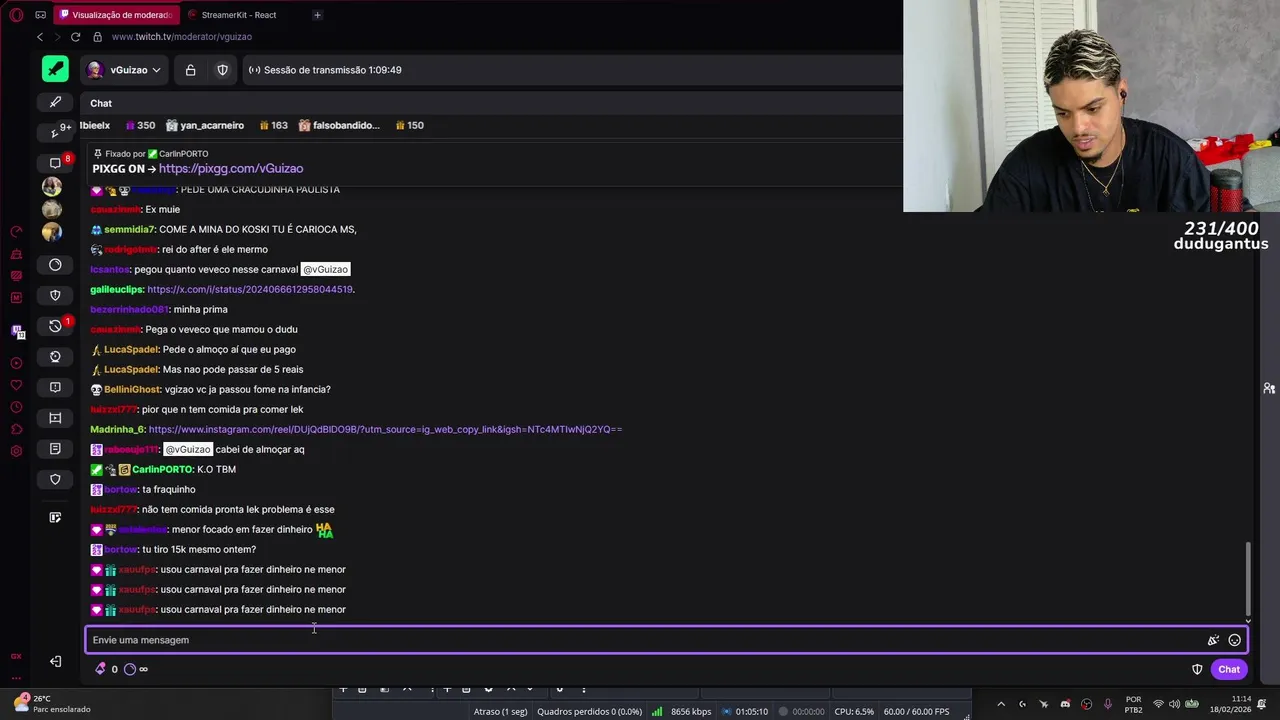
Task: Open the Opera logo menu
Action: (x=16, y=15)
